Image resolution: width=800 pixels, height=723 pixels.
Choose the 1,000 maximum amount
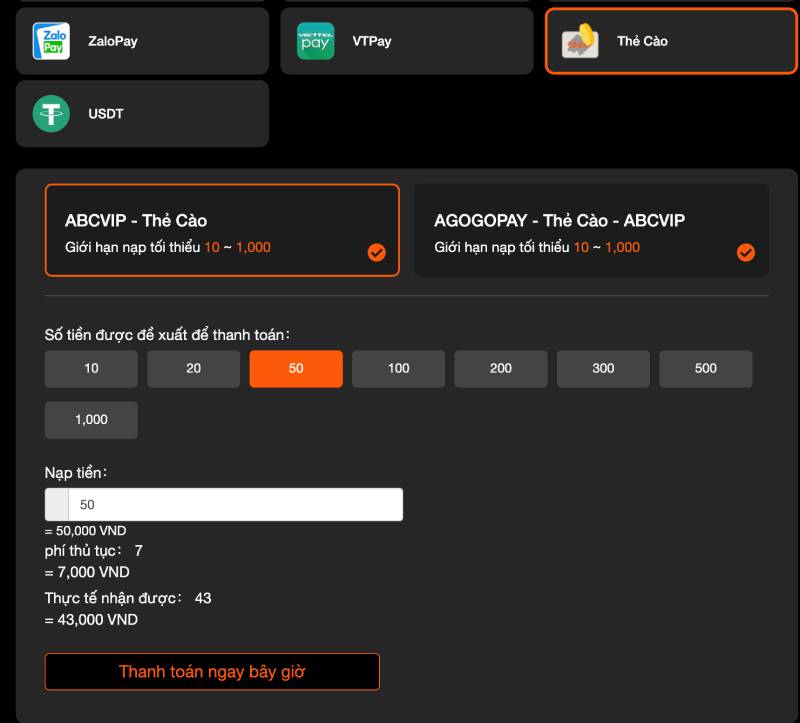click(x=91, y=420)
